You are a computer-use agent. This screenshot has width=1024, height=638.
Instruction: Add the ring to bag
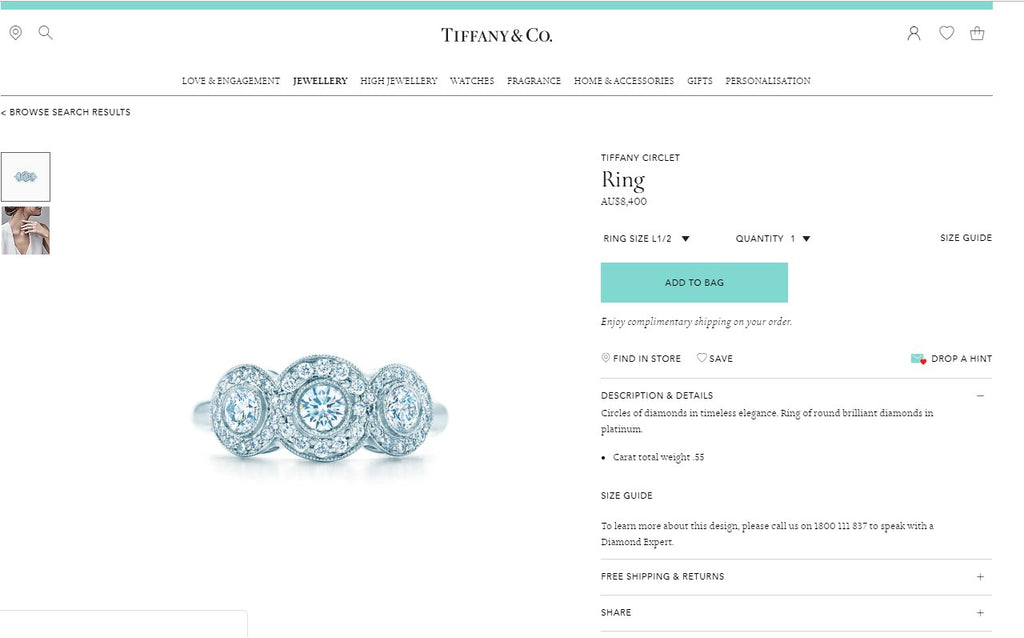pos(694,283)
